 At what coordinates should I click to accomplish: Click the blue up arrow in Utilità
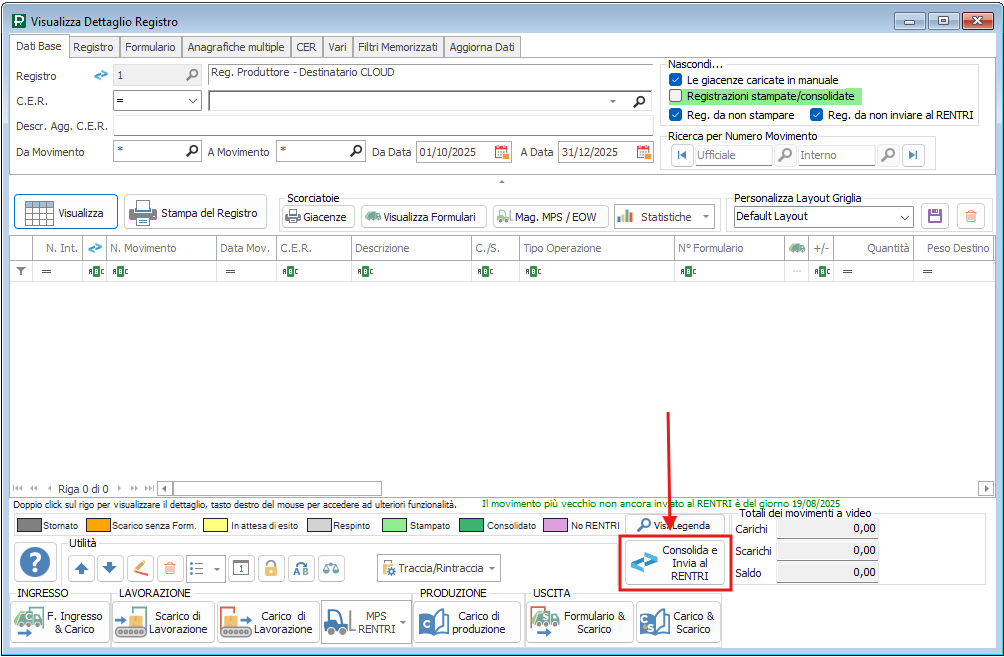pos(82,568)
